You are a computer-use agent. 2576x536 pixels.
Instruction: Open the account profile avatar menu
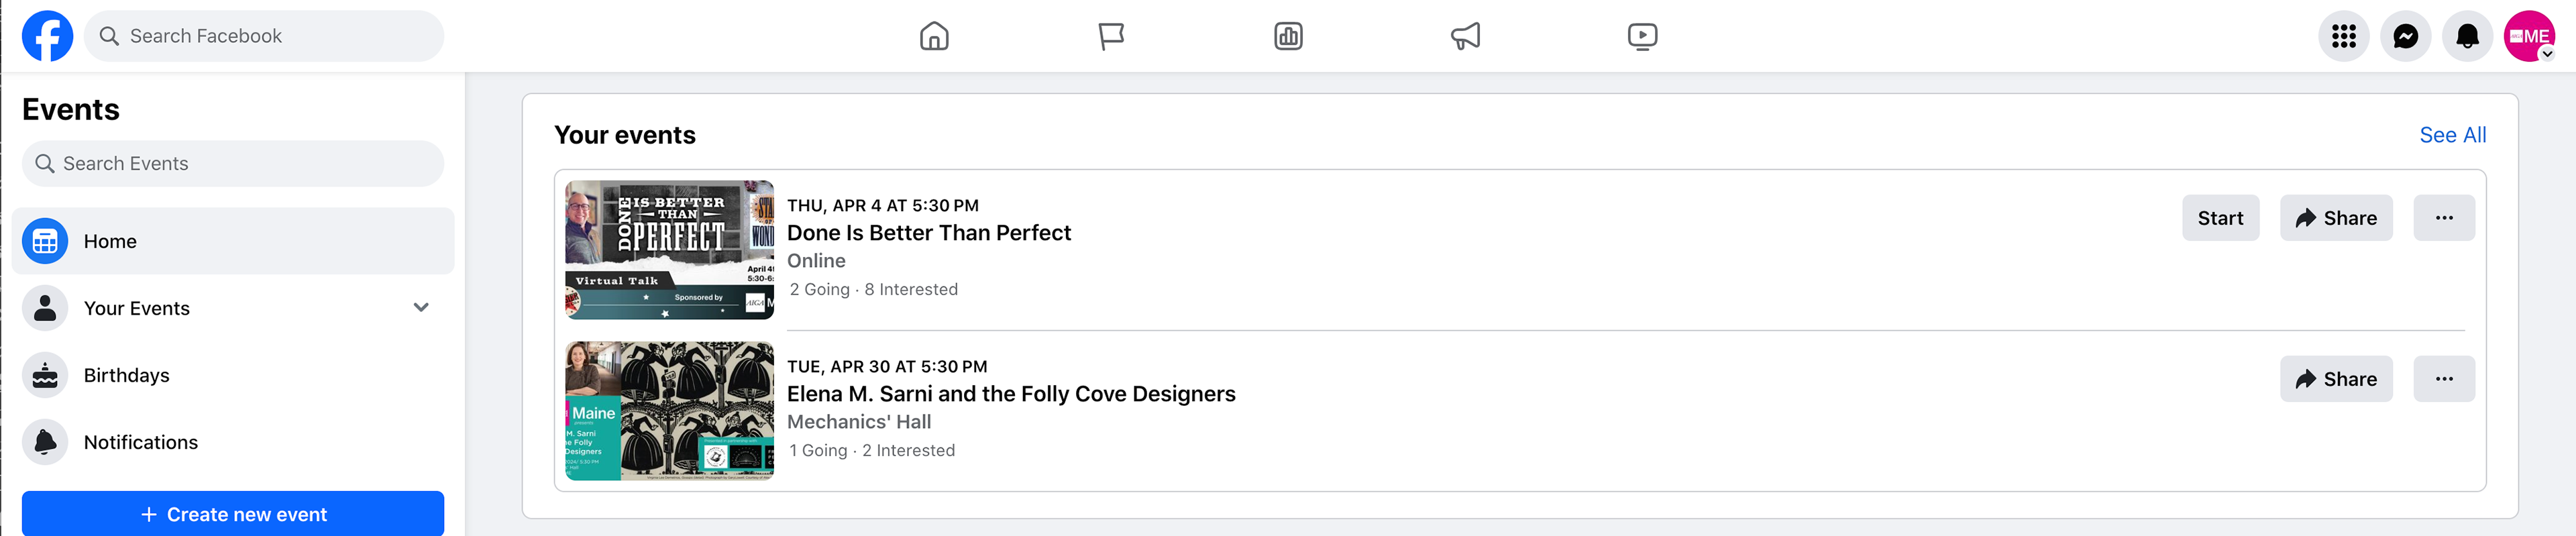(2529, 36)
